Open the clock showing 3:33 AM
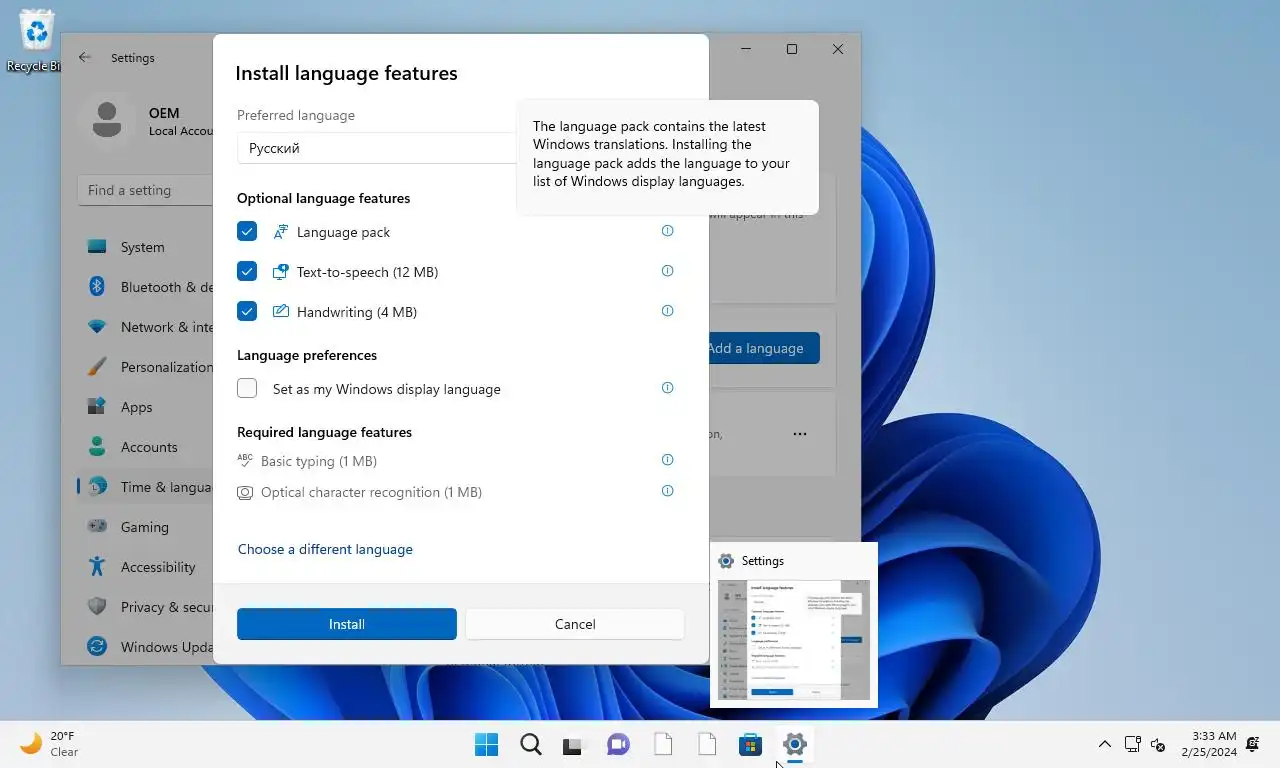The width and height of the screenshot is (1280, 768). (1209, 744)
